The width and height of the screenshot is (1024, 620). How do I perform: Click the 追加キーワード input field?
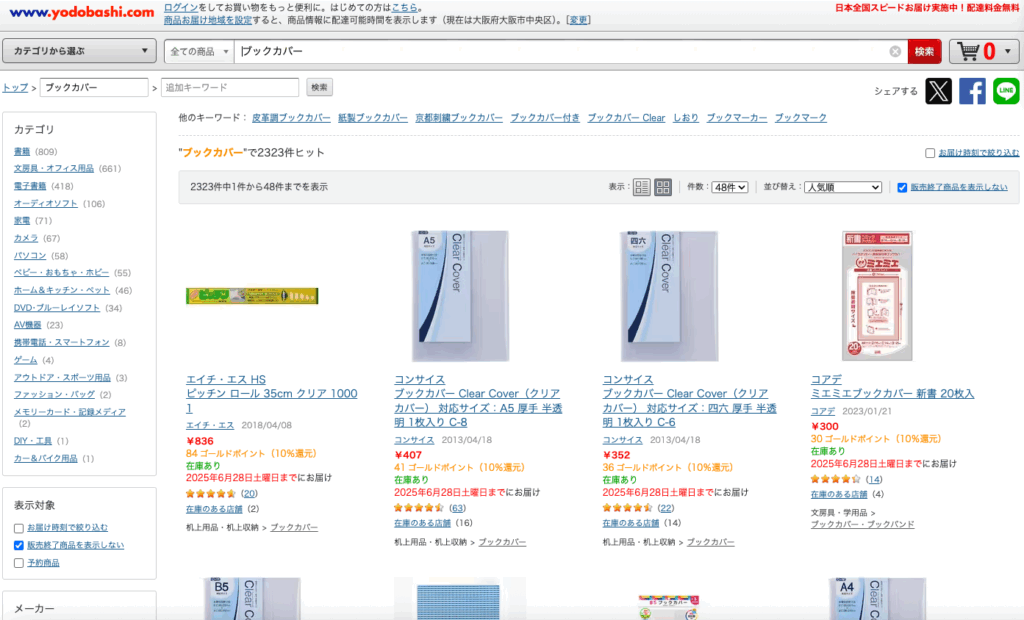(230, 88)
